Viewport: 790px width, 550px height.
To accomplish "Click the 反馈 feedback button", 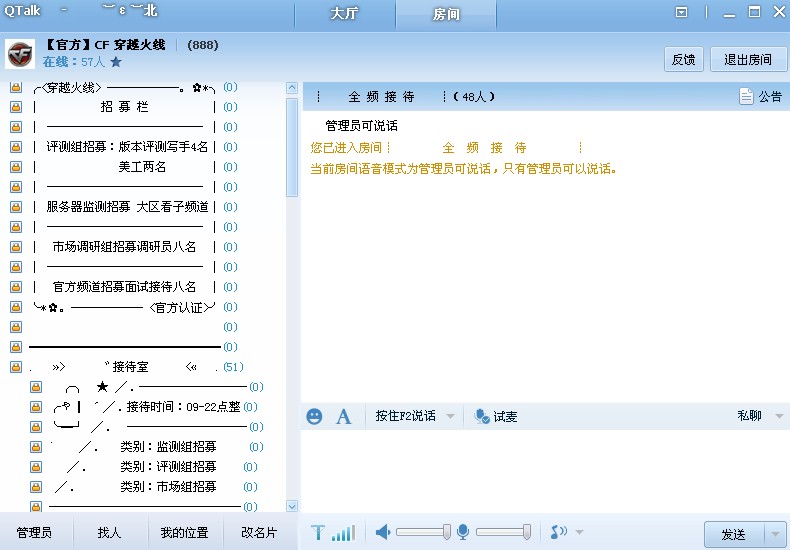I will (x=684, y=59).
